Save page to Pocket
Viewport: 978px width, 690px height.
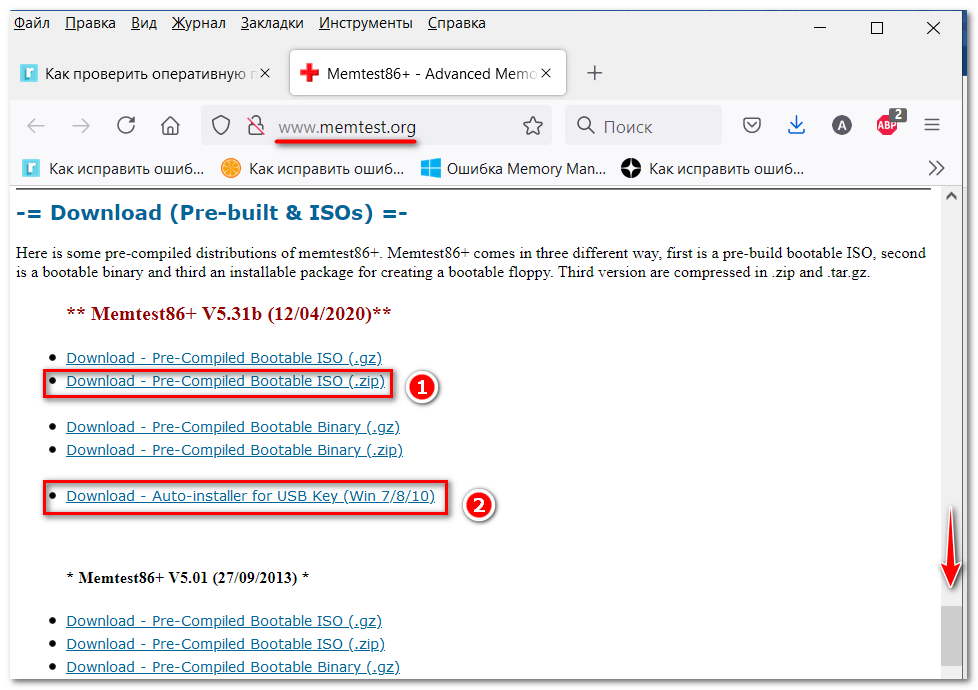pos(752,125)
